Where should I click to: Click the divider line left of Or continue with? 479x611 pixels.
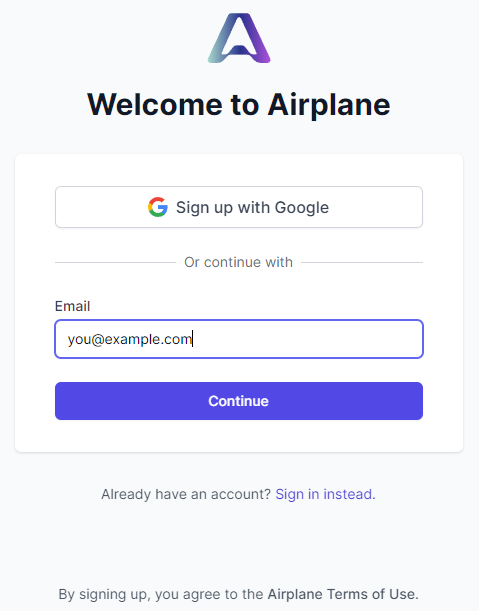[115, 263]
